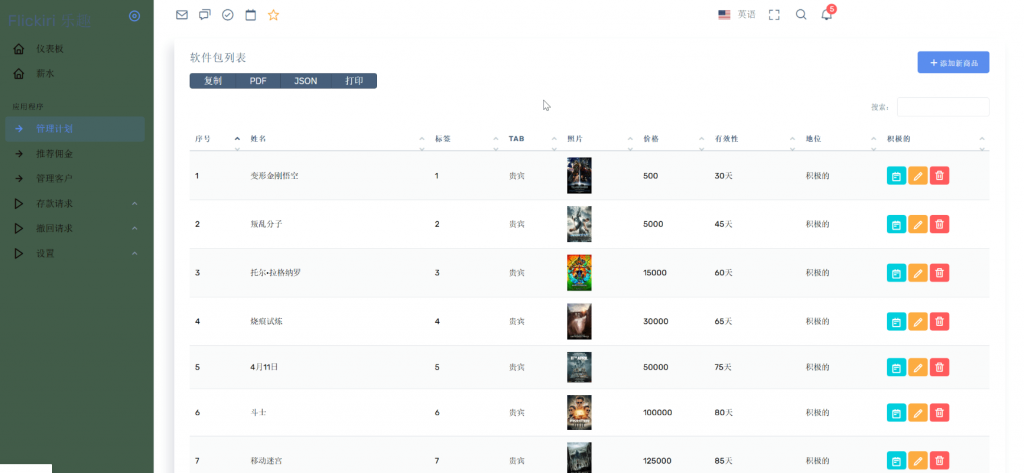The image size is (1024, 473).
Task: Open the calendar icon in top bar
Action: tap(251, 15)
